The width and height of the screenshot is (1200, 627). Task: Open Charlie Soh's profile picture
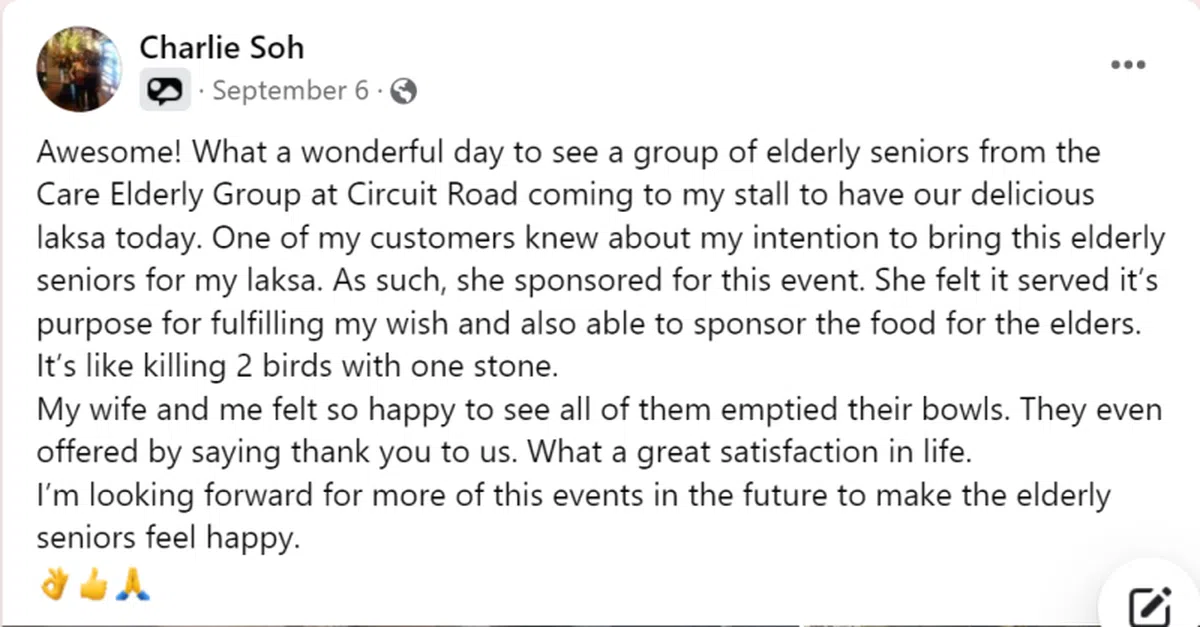point(79,69)
